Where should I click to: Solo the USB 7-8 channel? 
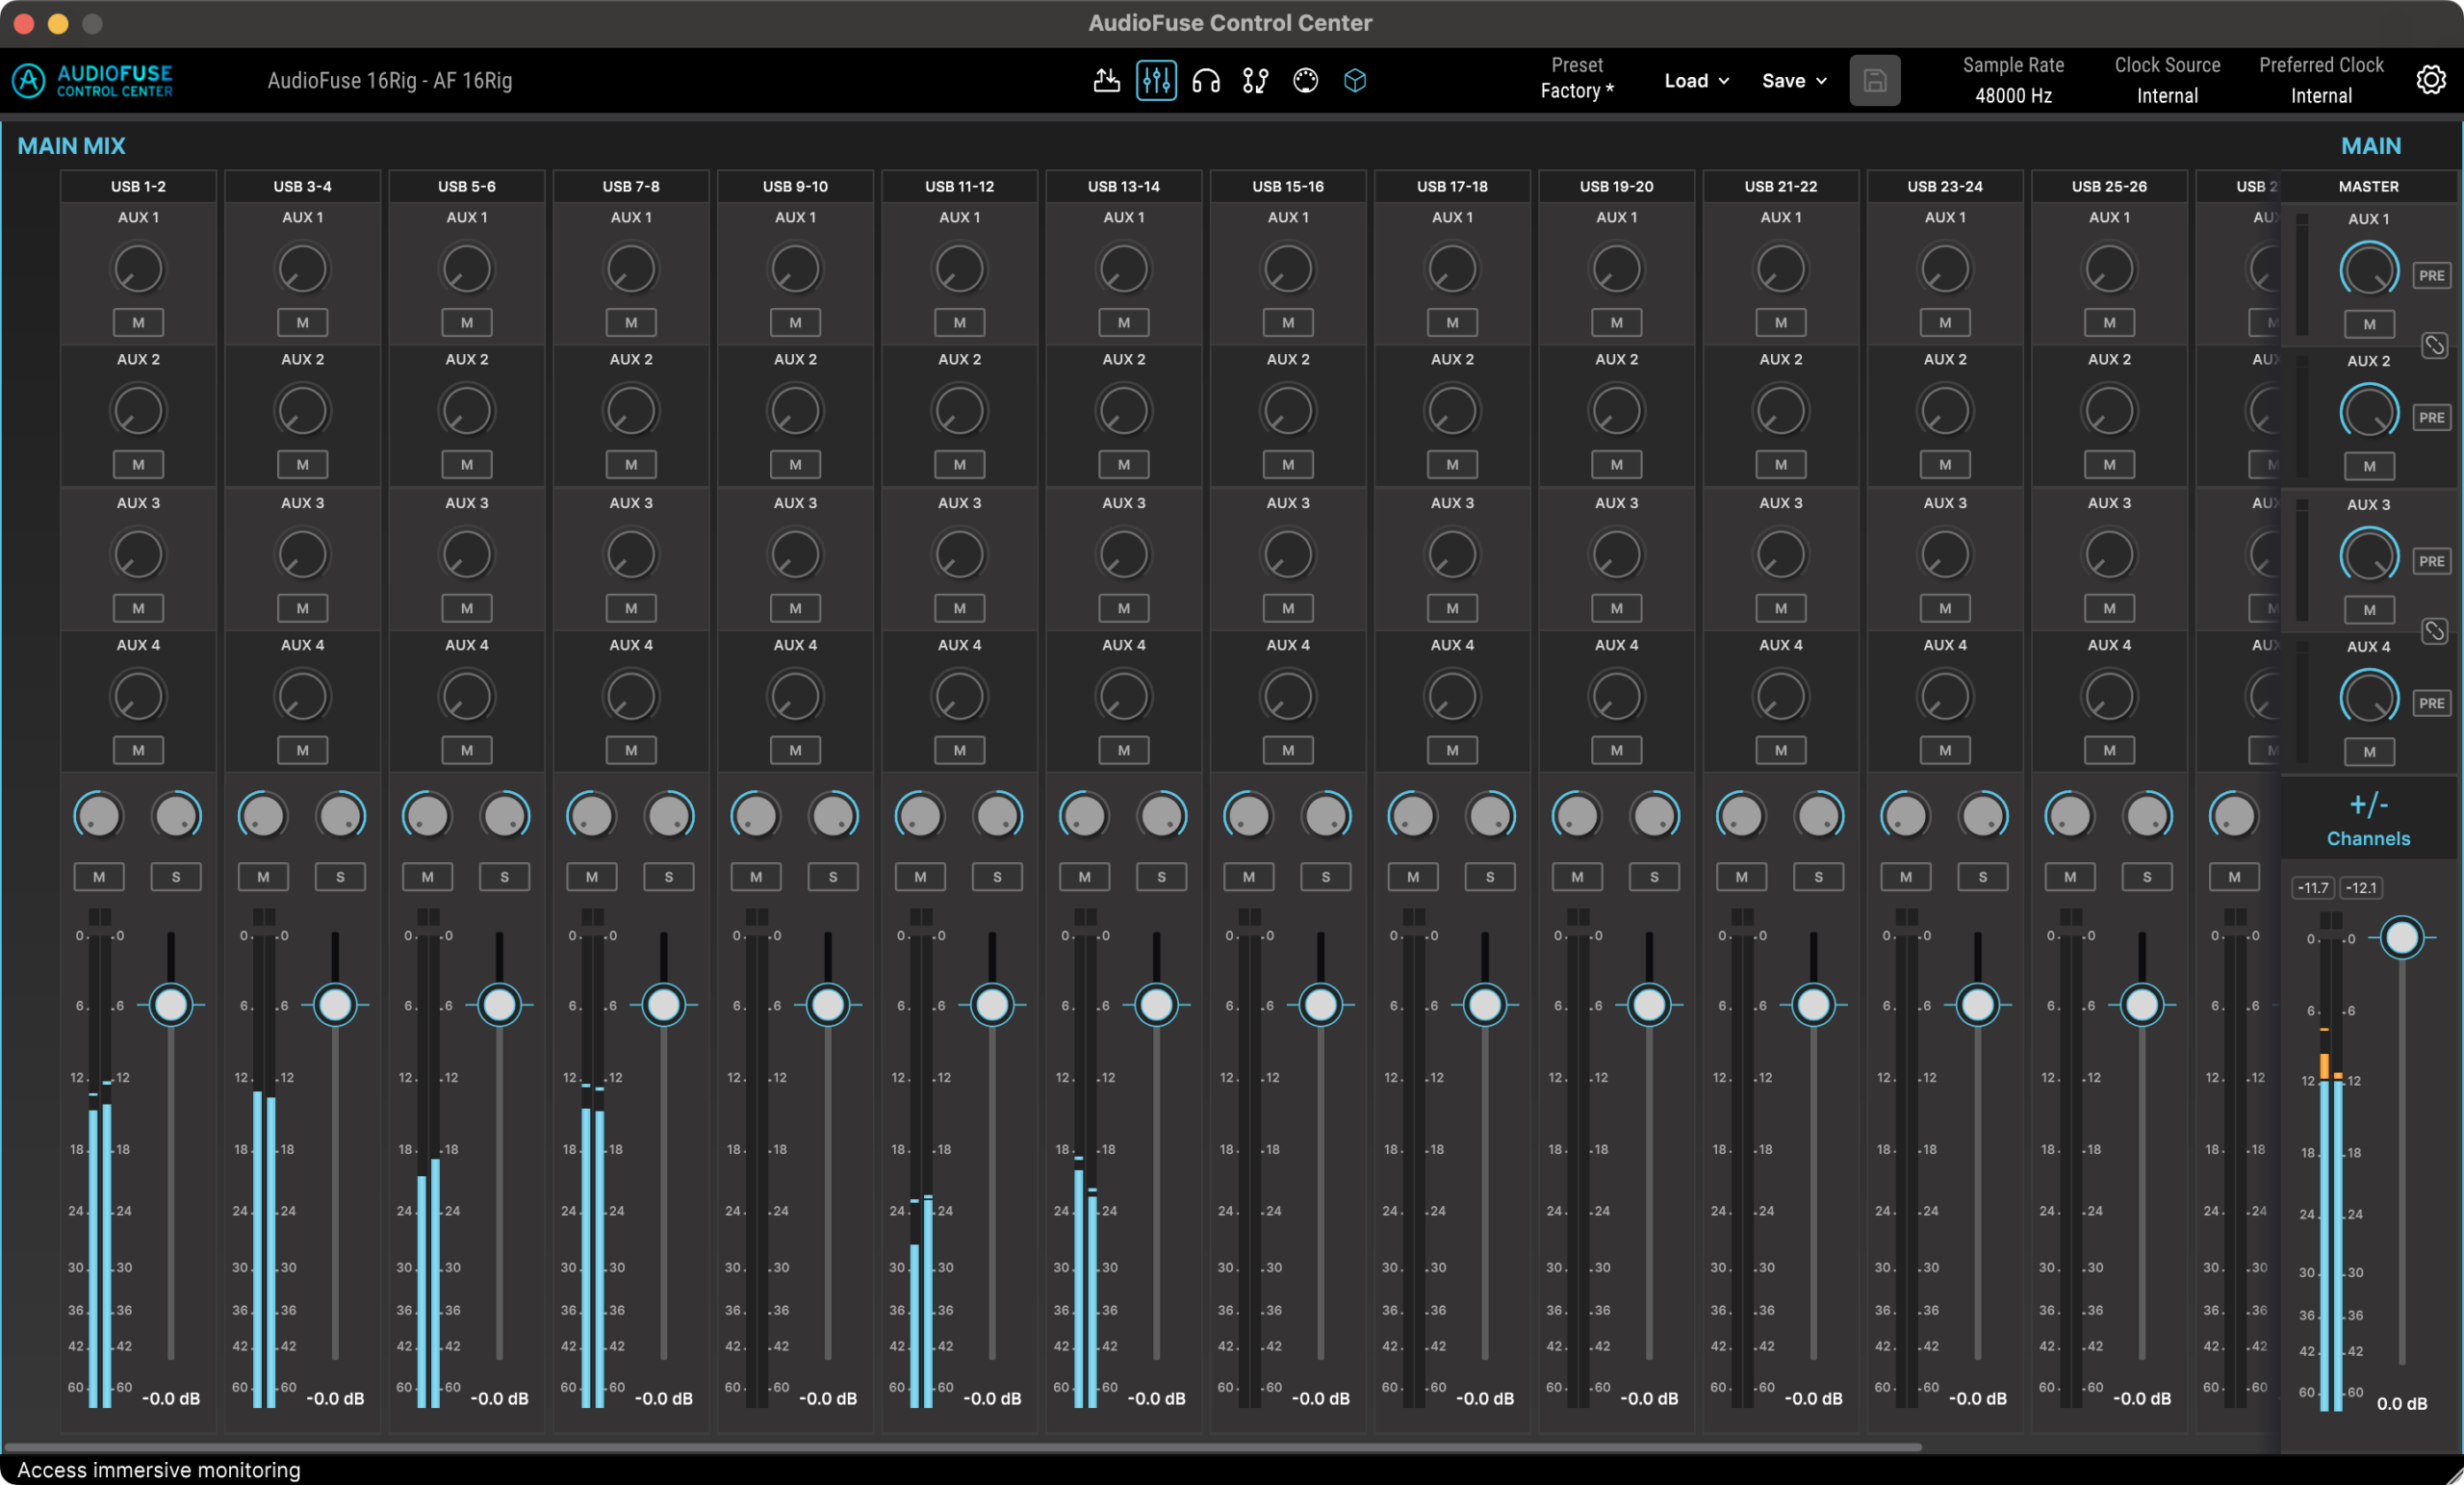(x=669, y=877)
